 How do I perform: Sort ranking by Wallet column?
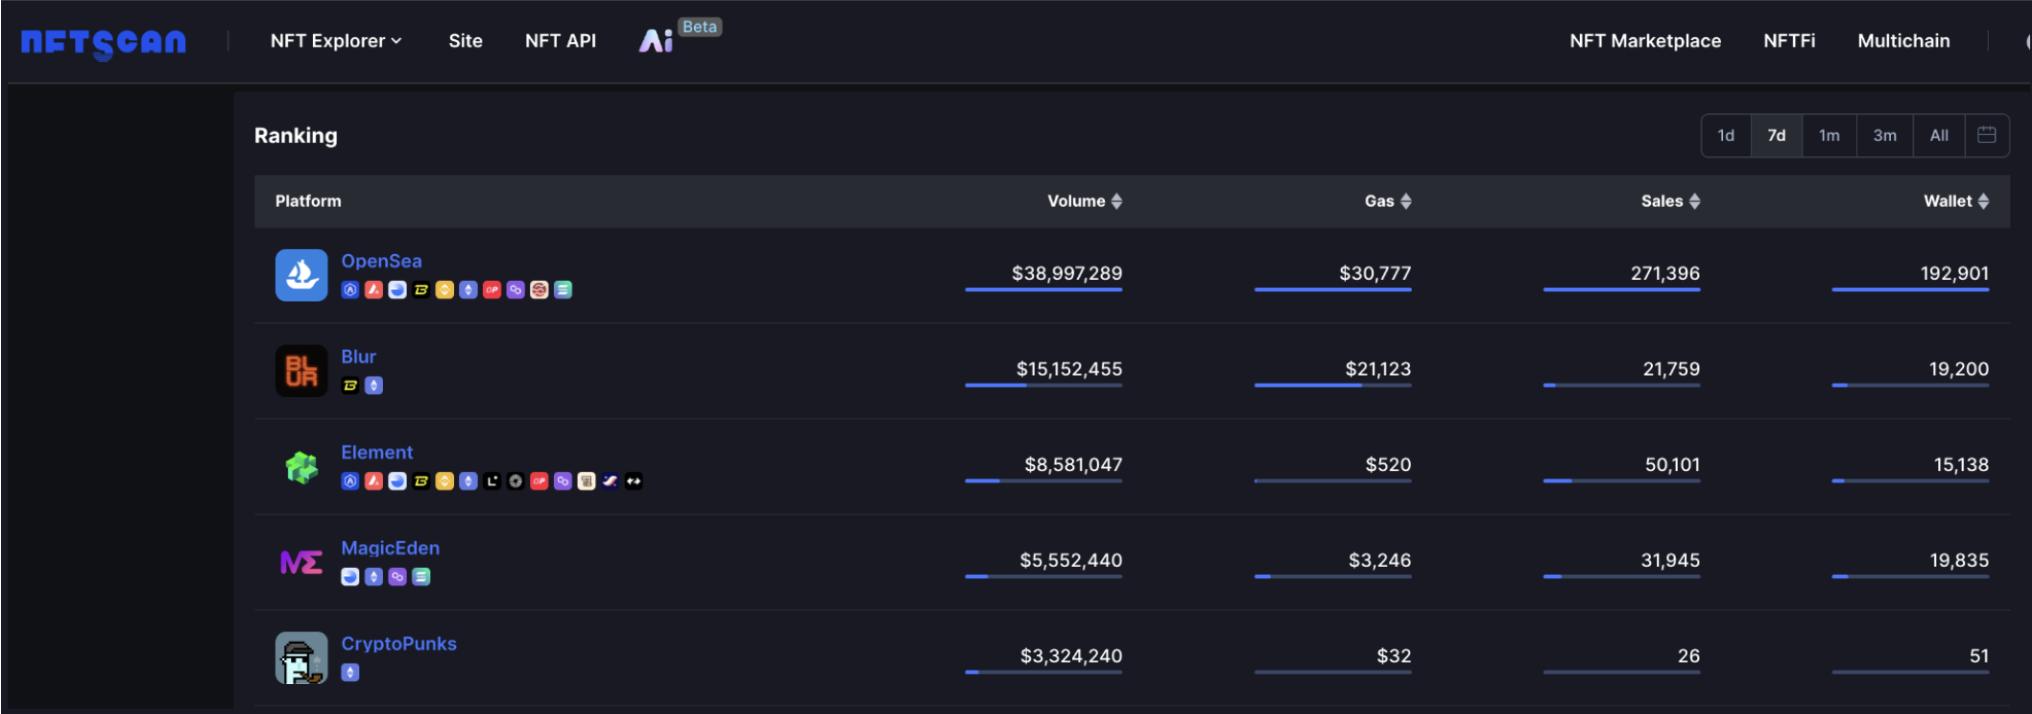(x=1956, y=201)
